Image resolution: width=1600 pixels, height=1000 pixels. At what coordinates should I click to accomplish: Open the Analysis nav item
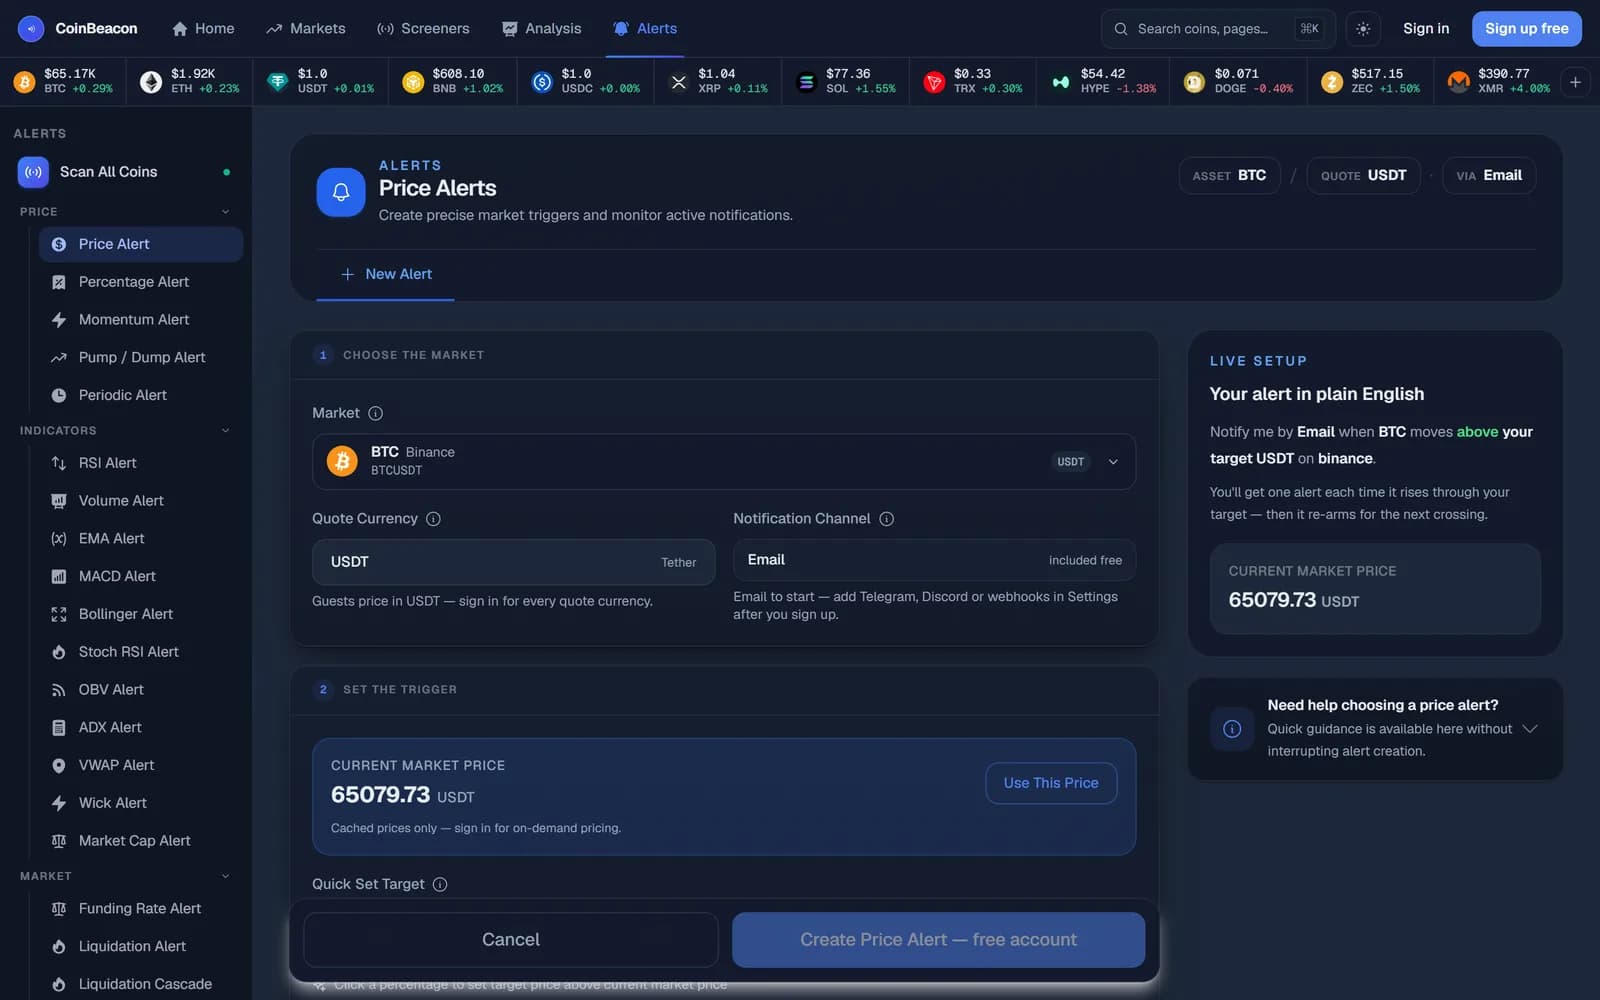[x=541, y=29]
